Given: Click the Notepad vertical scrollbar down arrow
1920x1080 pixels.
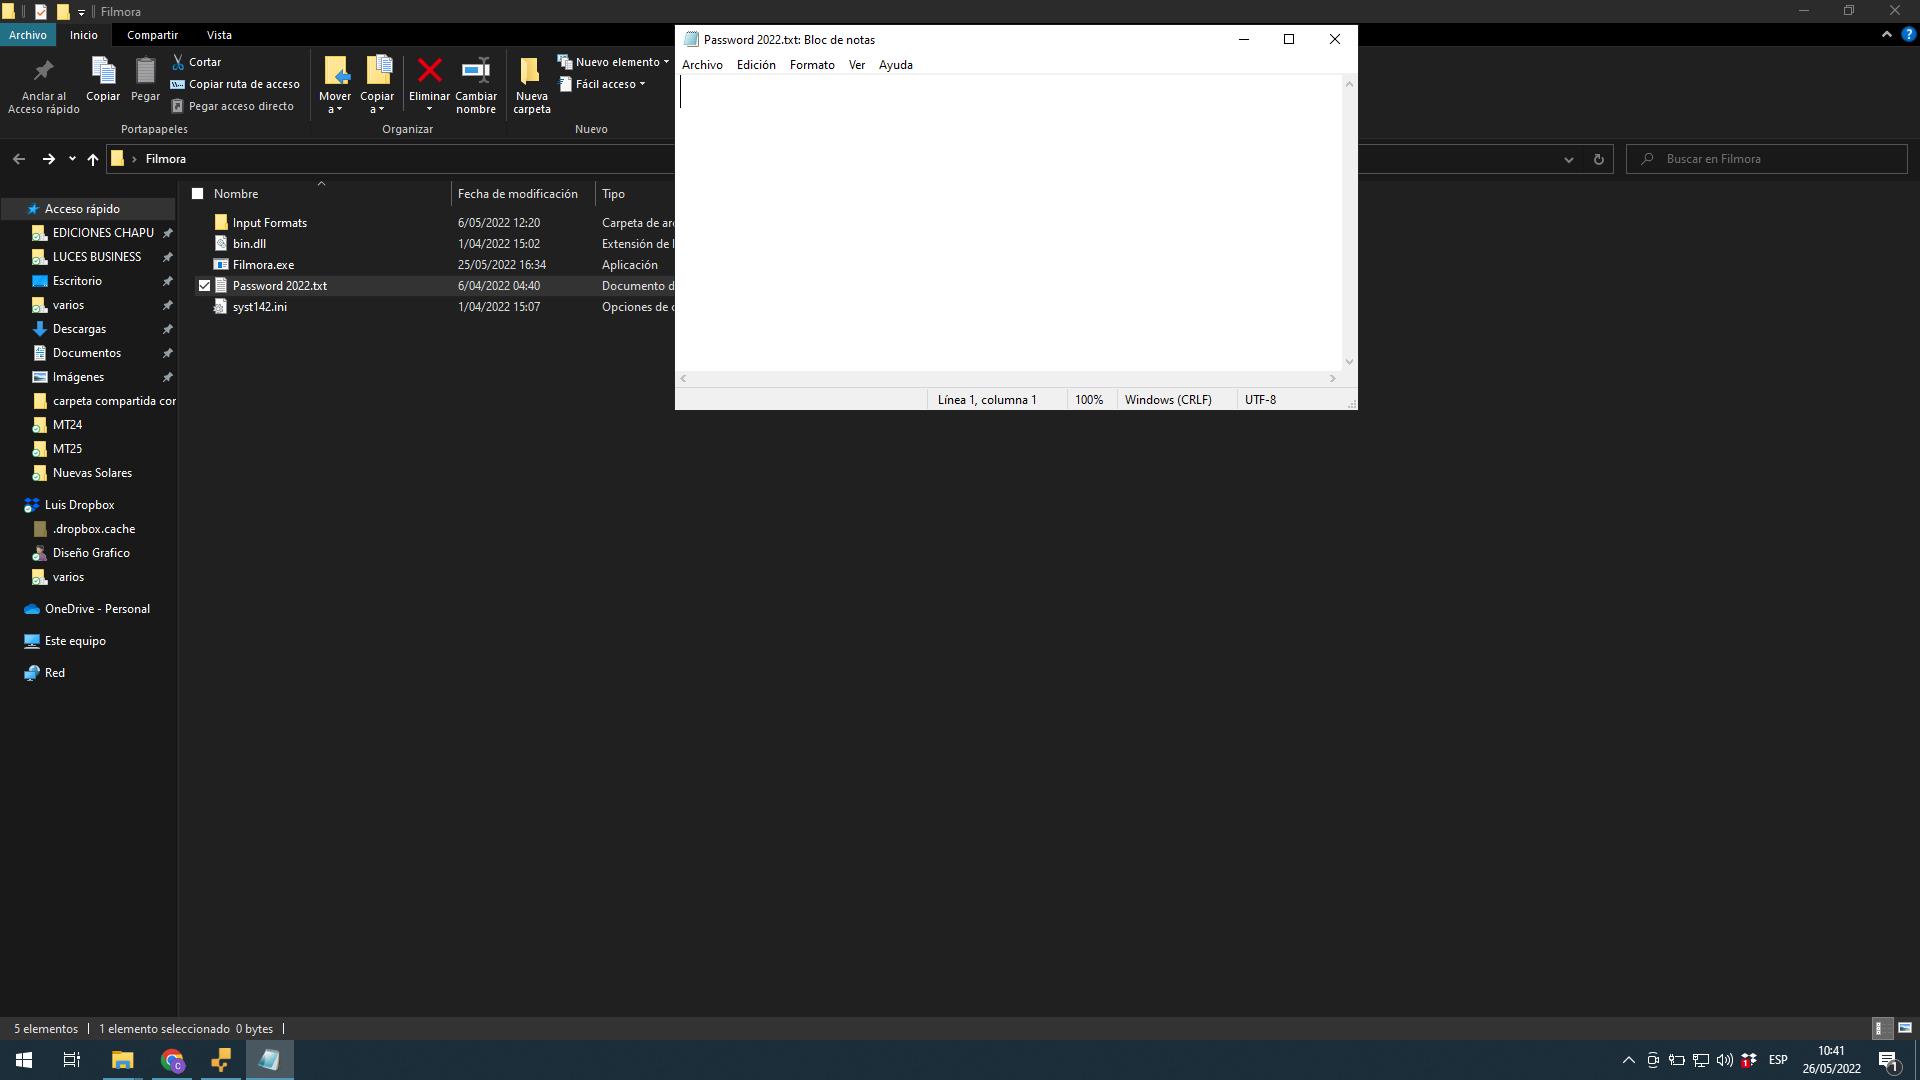Looking at the screenshot, I should 1349,362.
